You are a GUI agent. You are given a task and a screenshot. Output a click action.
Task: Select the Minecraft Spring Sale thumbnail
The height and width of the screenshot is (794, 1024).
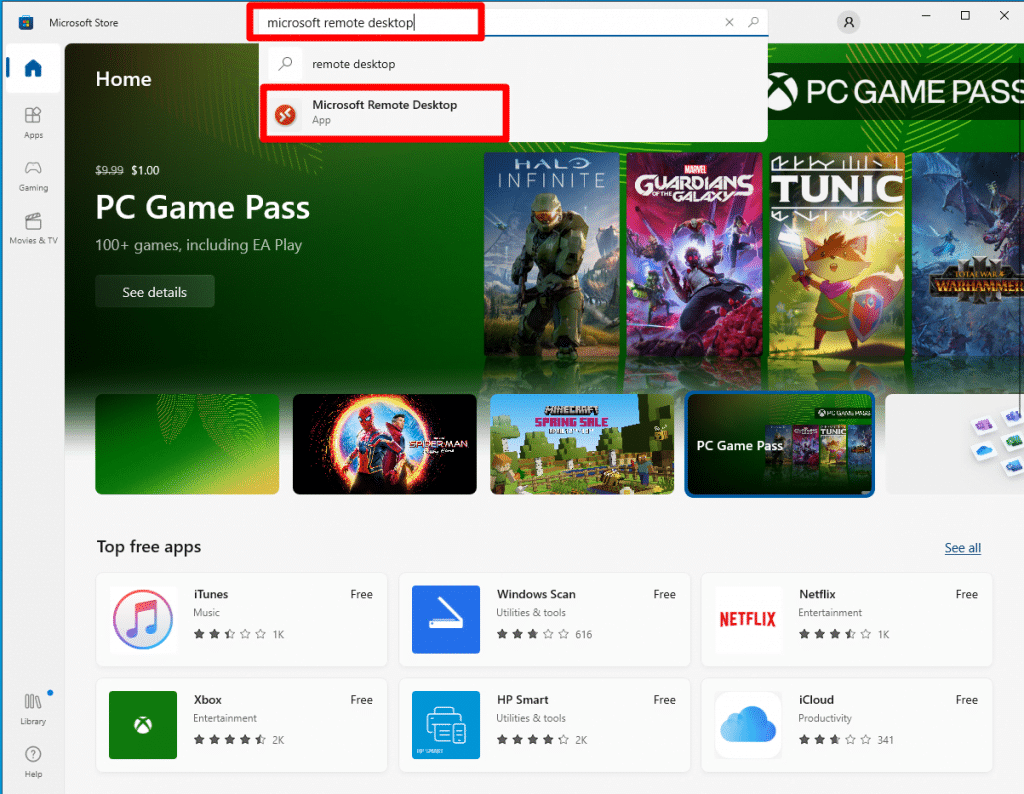(x=582, y=444)
